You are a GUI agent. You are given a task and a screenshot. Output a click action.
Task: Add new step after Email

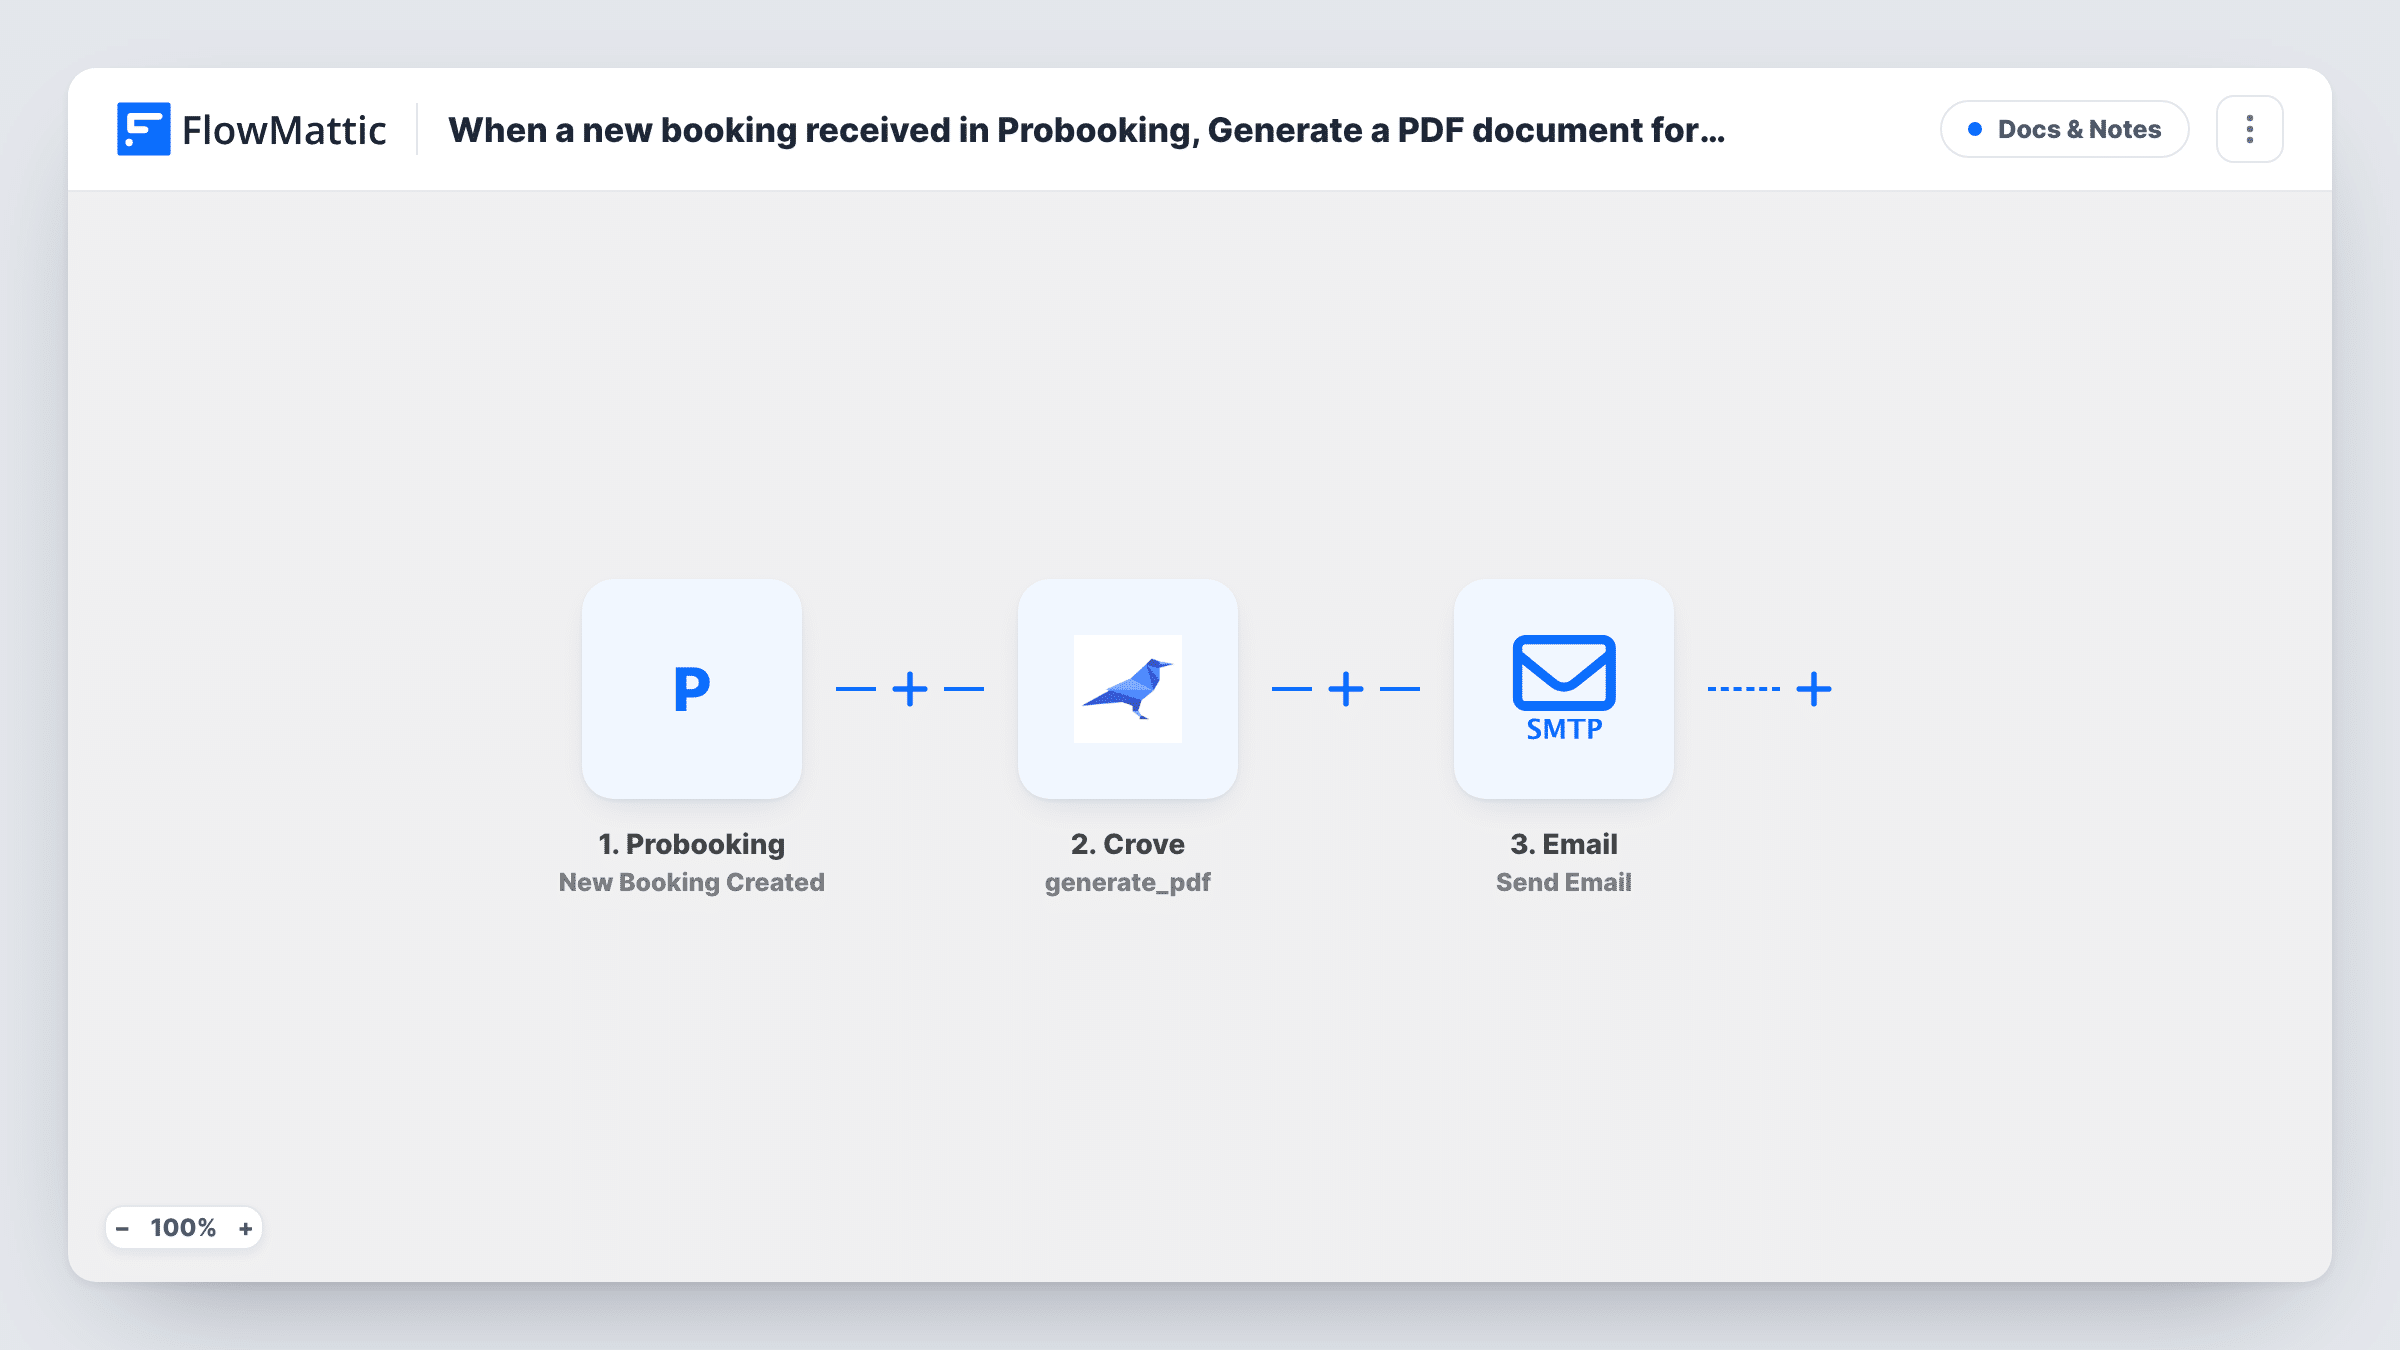pos(1814,689)
